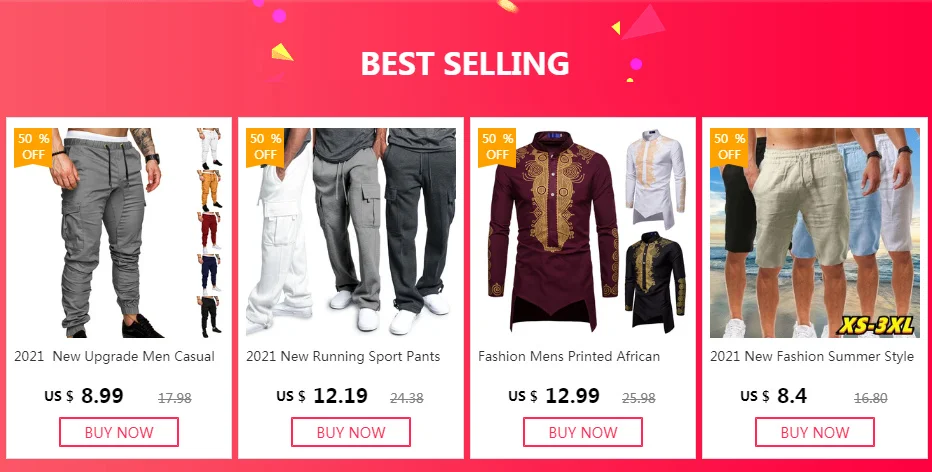Click the US $8.99 price

pyautogui.click(x=84, y=396)
